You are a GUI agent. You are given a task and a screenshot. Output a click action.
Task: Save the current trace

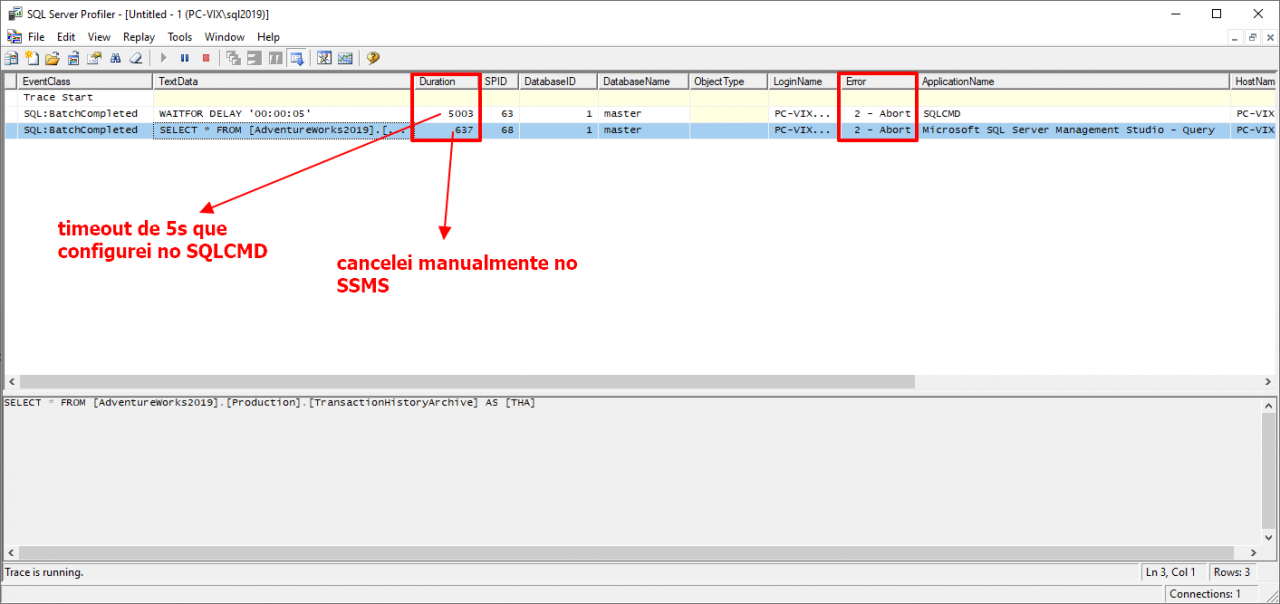click(x=74, y=58)
